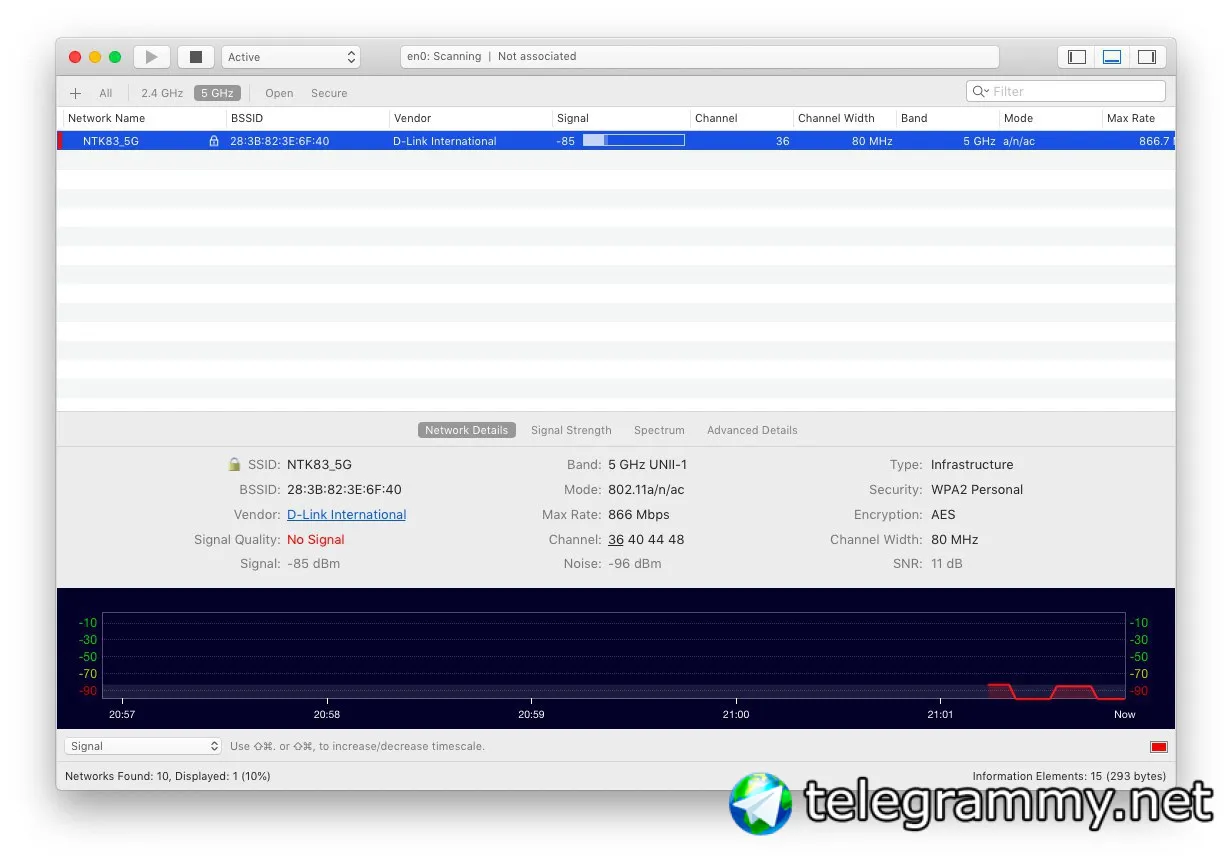The width and height of the screenshot is (1232, 864).
Task: Start scanning with the play button
Action: 152,57
